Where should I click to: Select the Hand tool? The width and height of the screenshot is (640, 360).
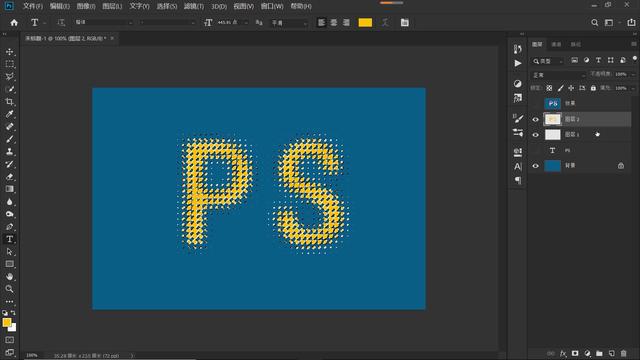9,276
